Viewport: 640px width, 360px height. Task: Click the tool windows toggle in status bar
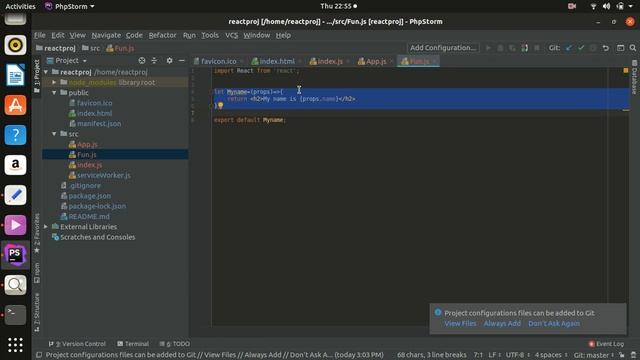(x=39, y=355)
